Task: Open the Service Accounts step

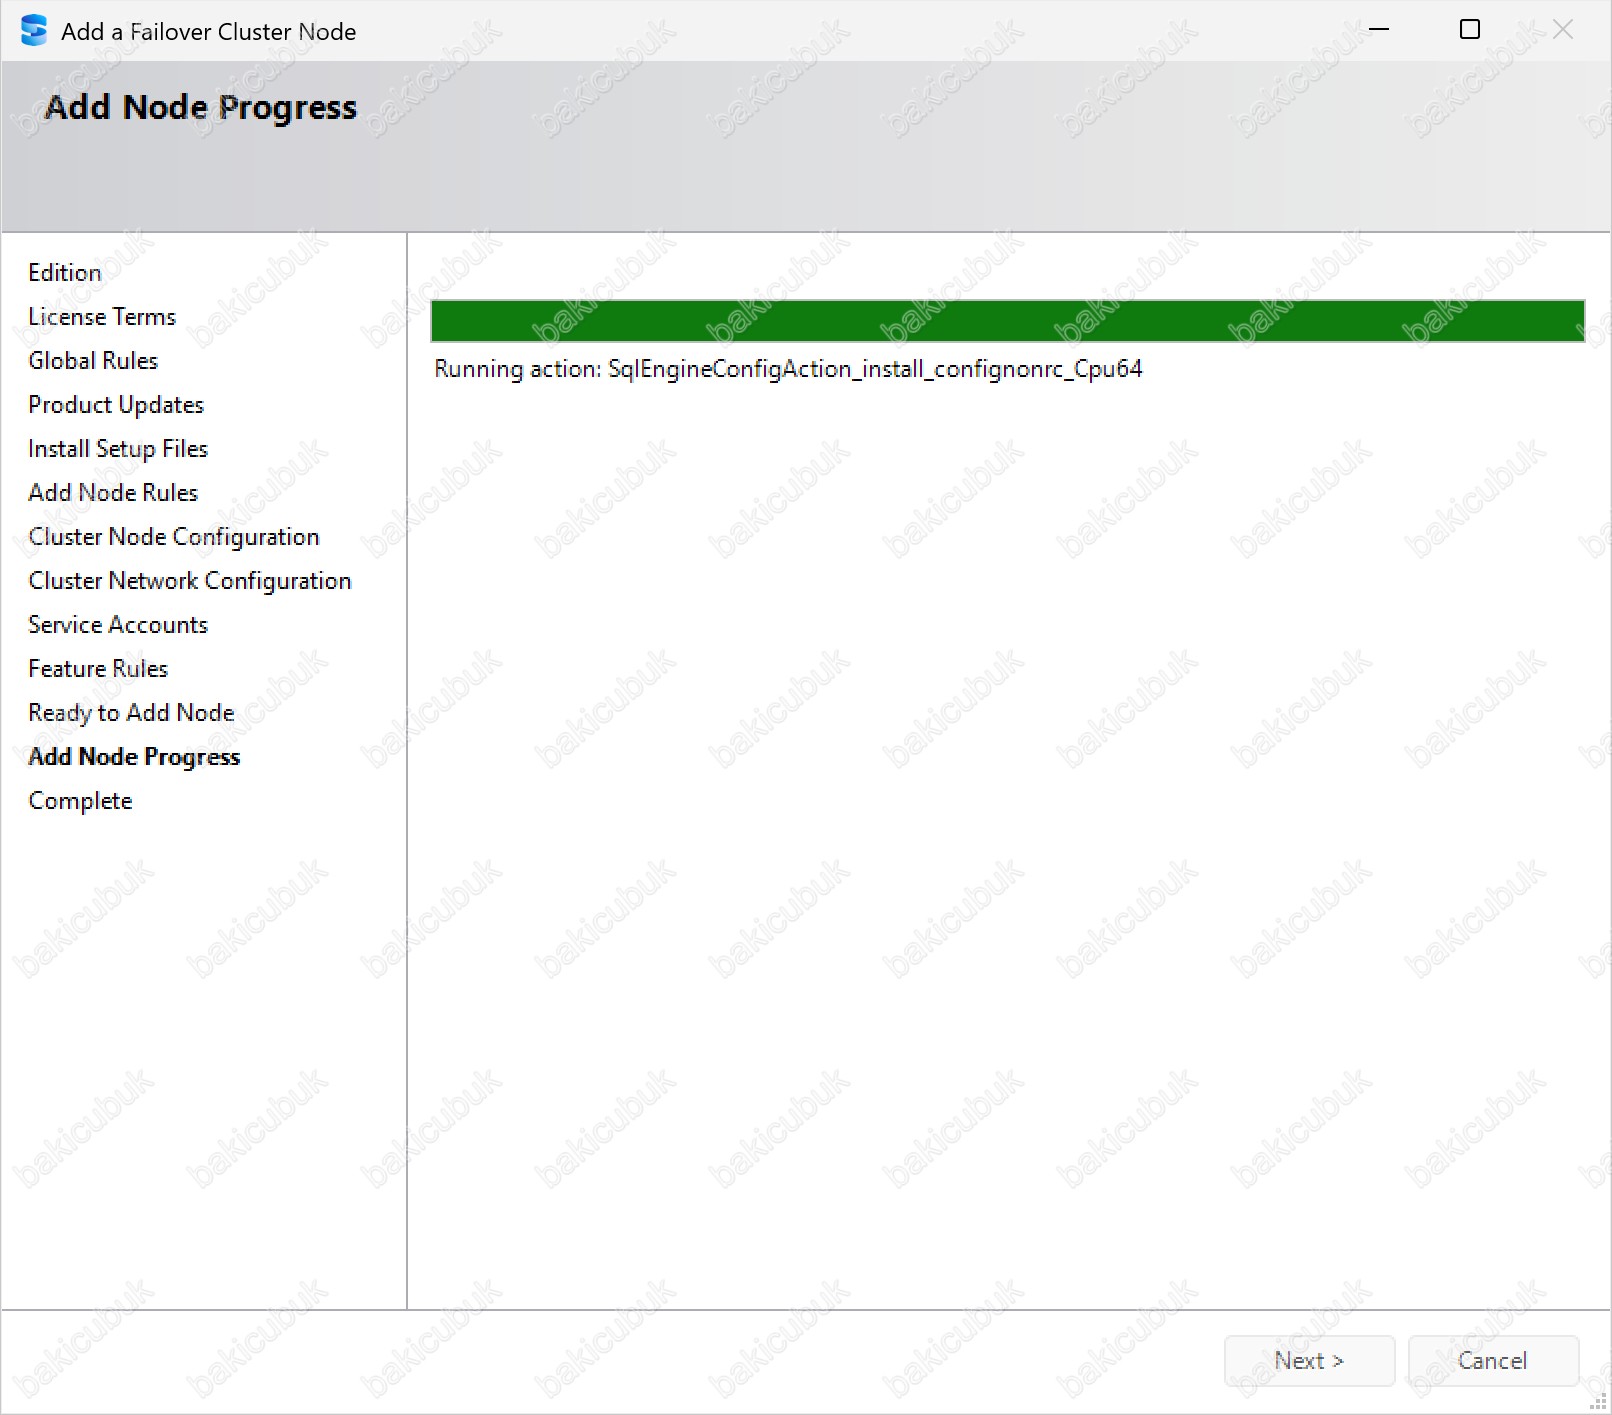Action: click(x=118, y=625)
